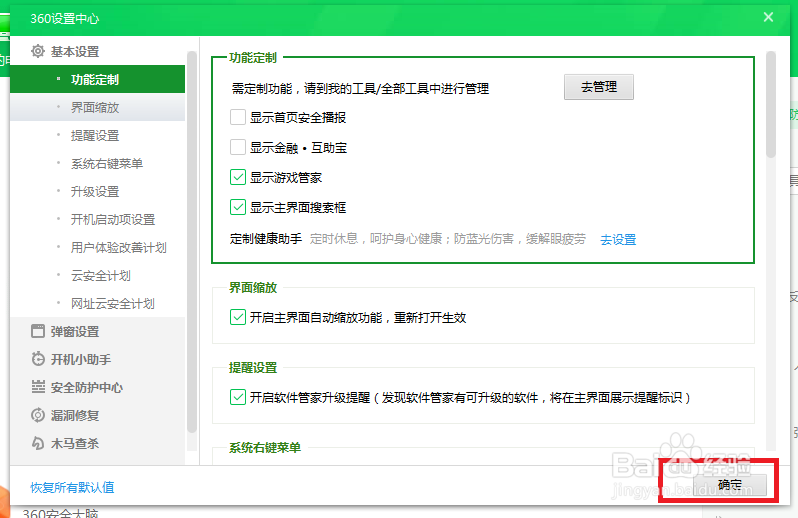This screenshot has width=798, height=518.
Task: Click the 去设置 link for 健康助手
Action: coord(618,239)
